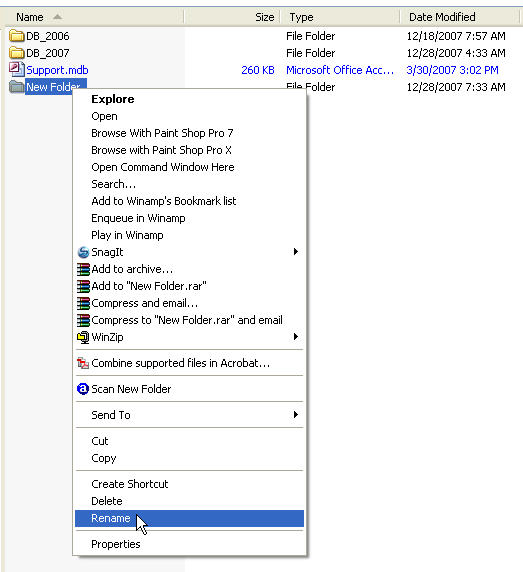Click the Microsoft Office Acc... type cell
The width and height of the screenshot is (523, 572).
pos(340,70)
